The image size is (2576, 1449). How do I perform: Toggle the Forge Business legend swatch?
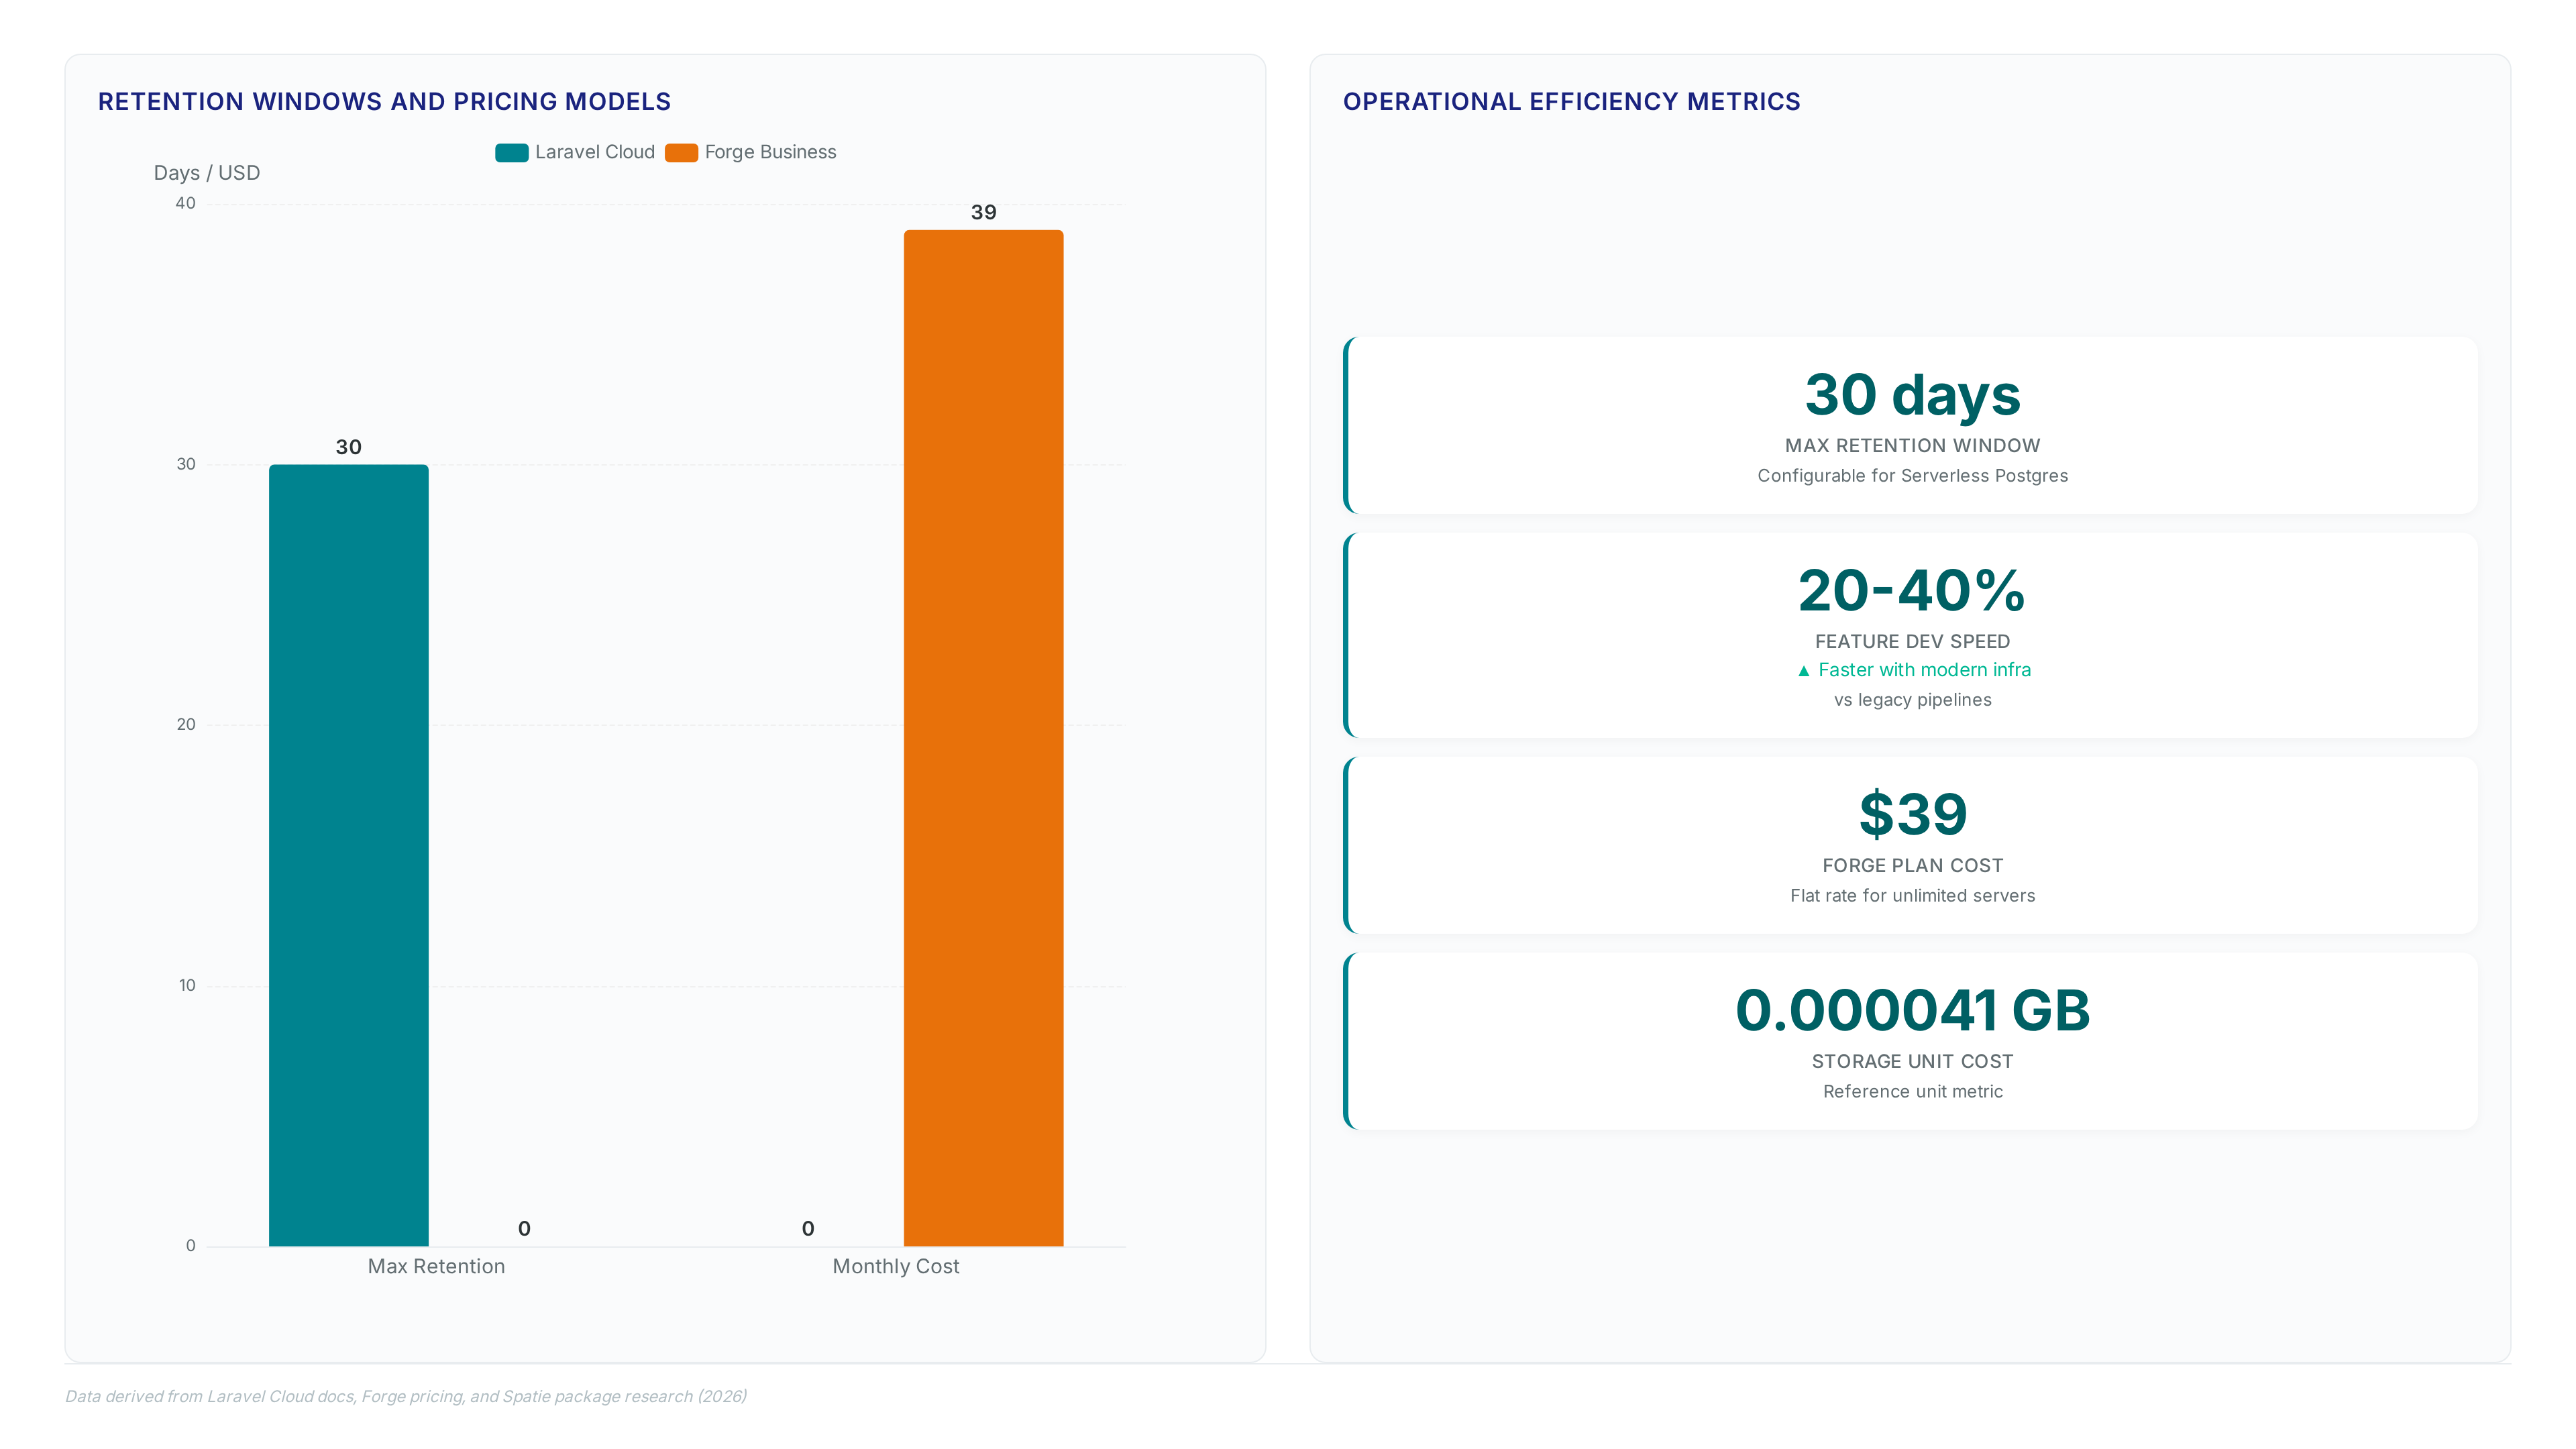681,152
